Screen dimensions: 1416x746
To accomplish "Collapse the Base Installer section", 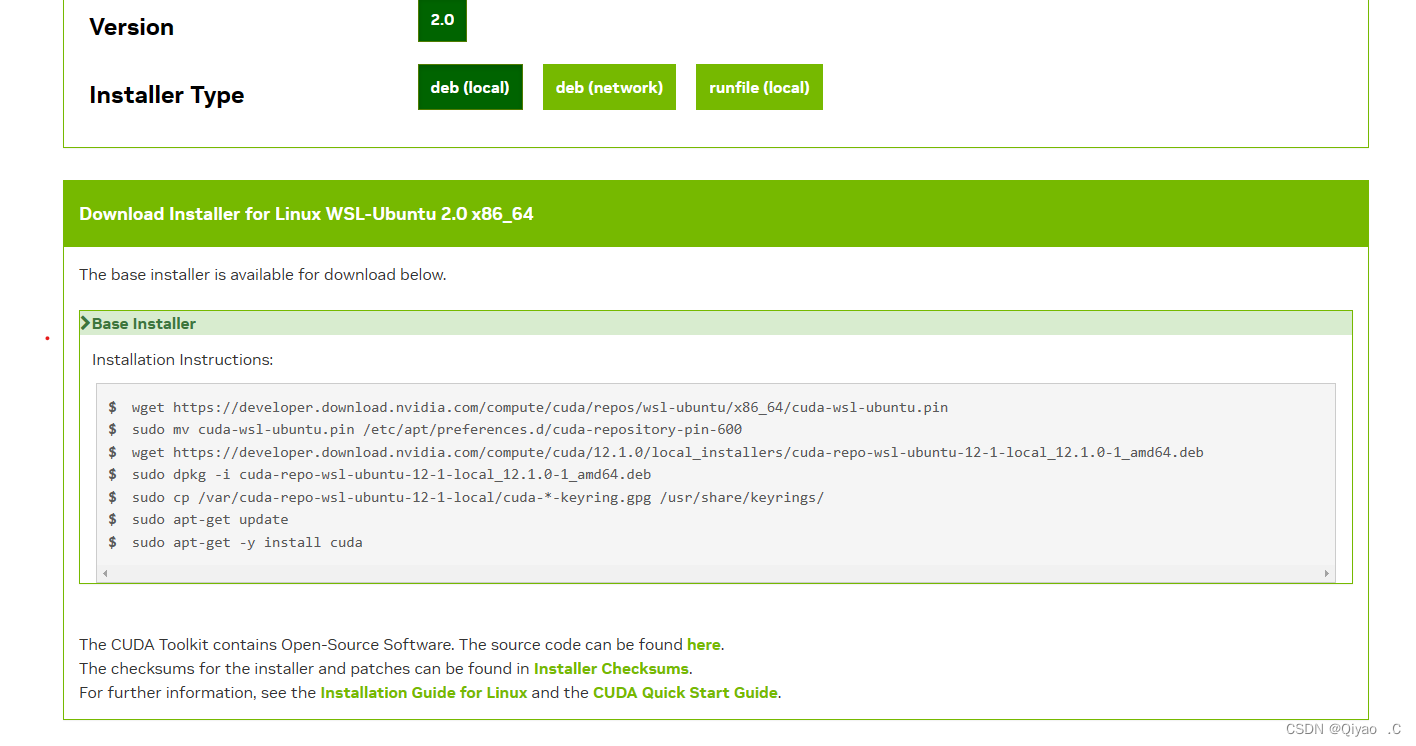I will coord(716,323).
